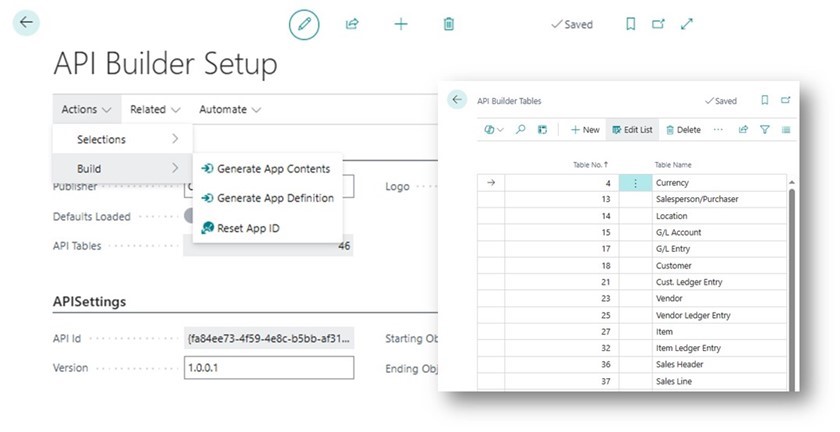
Task: Click Delete in Tables toolbar
Action: (x=683, y=130)
